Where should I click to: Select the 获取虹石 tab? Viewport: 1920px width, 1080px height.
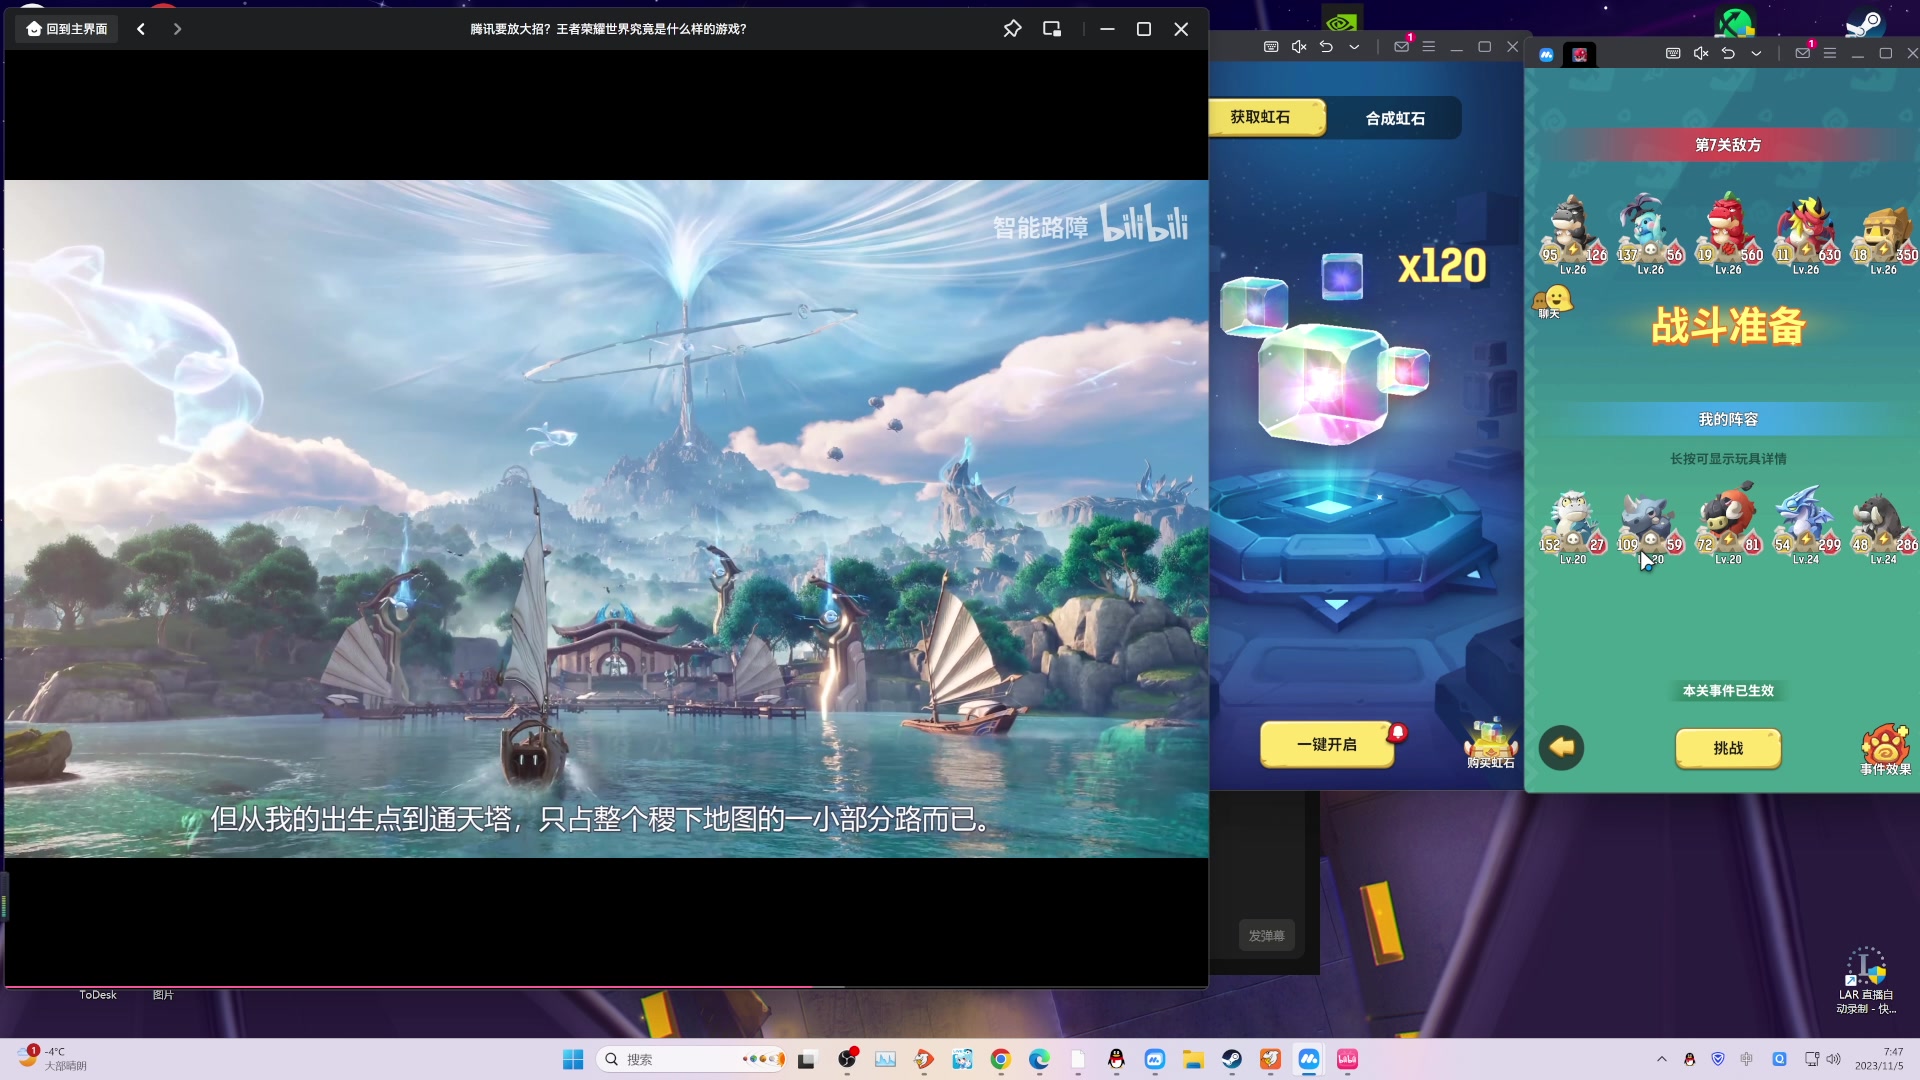coord(1267,117)
